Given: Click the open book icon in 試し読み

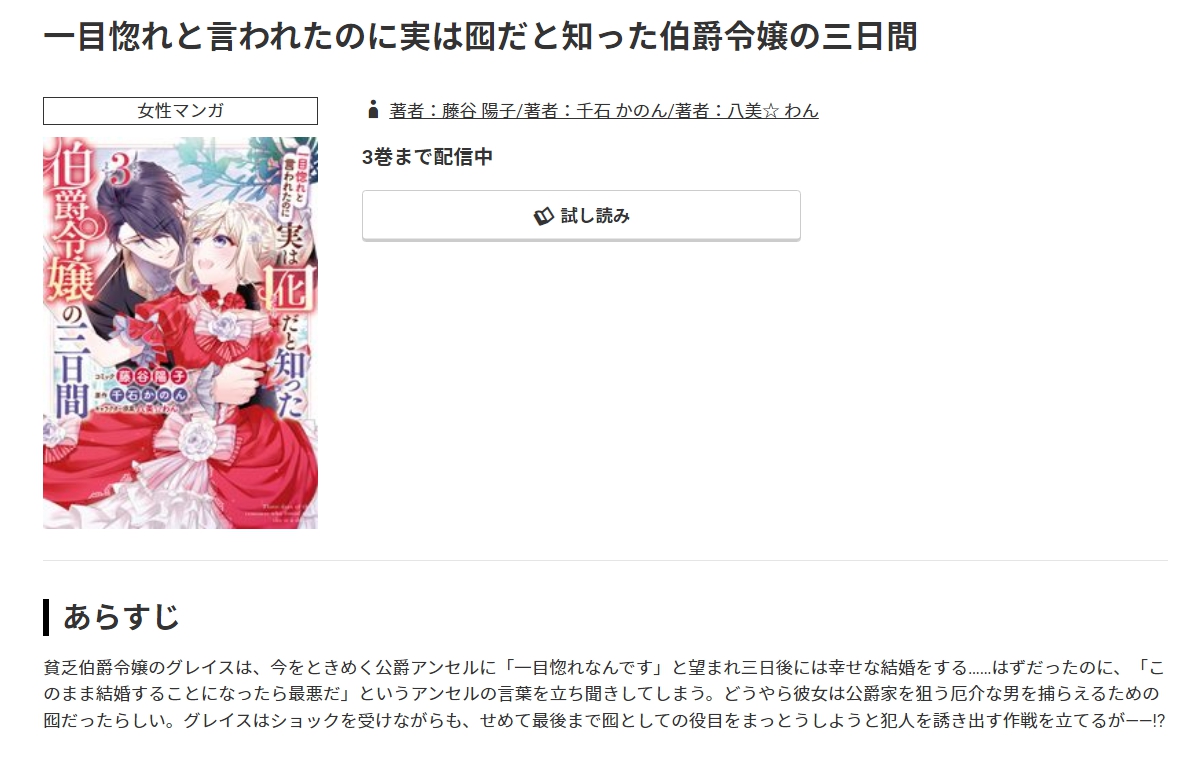Looking at the screenshot, I should click(x=544, y=217).
